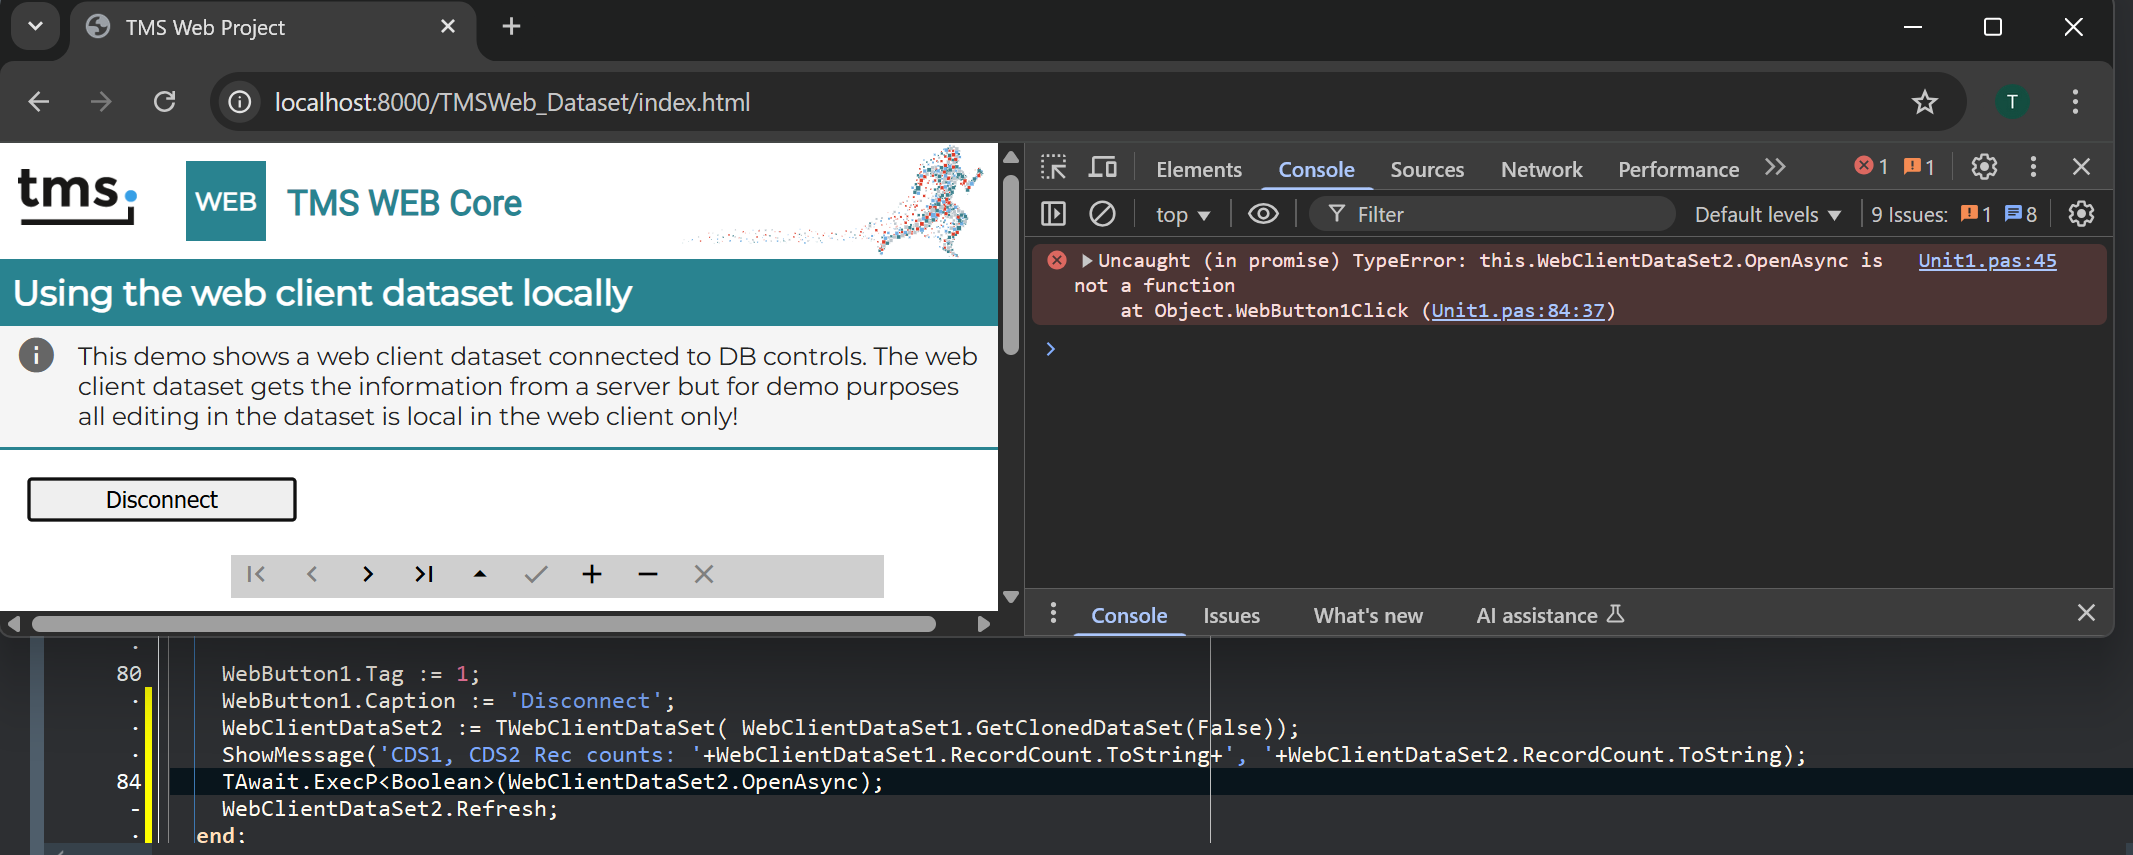Switch to the Sources tab
The height and width of the screenshot is (855, 2133).
pos(1427,170)
